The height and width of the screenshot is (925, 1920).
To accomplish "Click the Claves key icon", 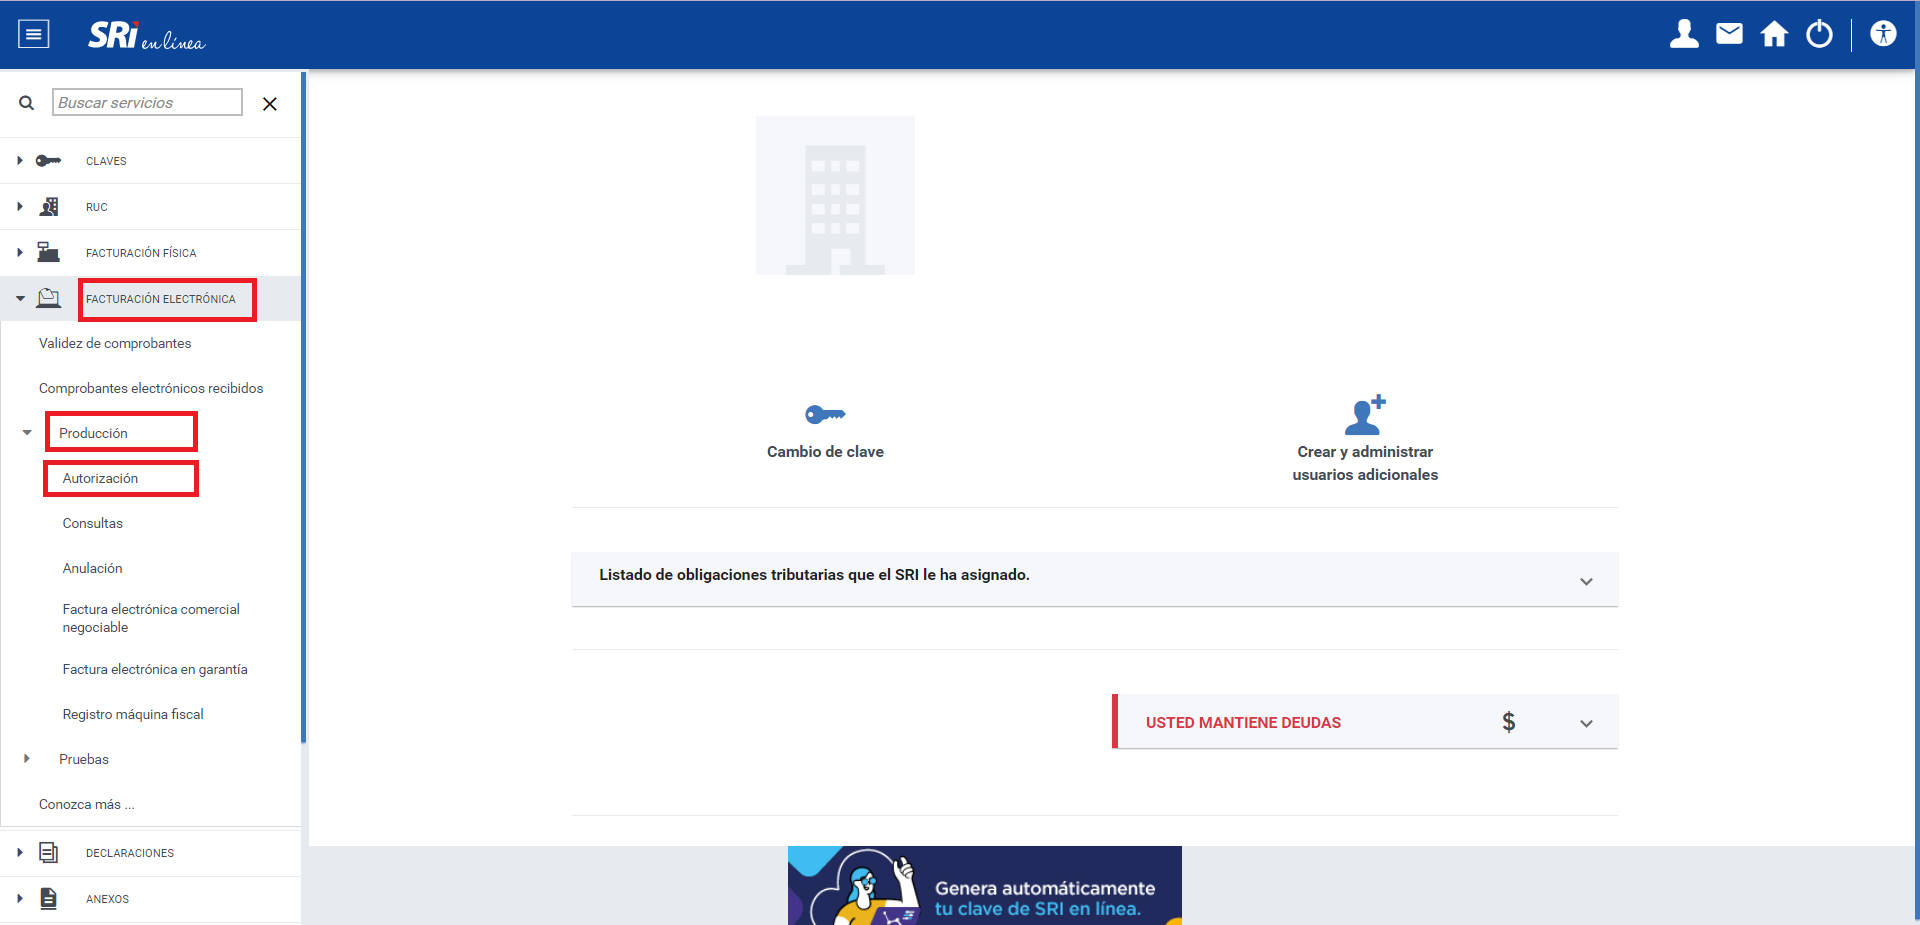I will (48, 161).
